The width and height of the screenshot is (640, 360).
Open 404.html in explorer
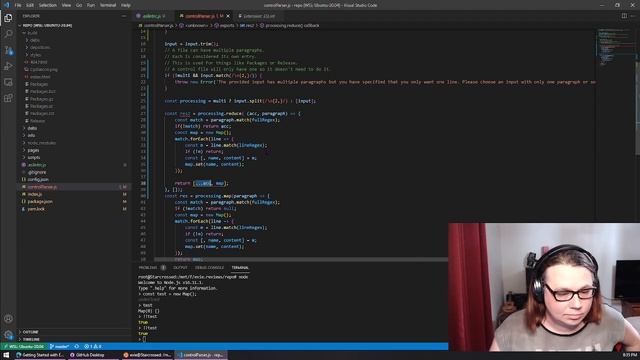point(38,62)
